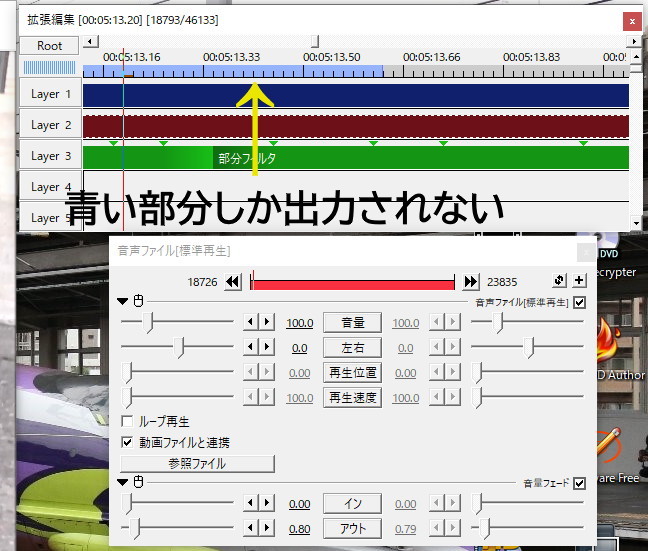
Task: Decrease left 左右 value with left arrow
Action: pos(250,347)
